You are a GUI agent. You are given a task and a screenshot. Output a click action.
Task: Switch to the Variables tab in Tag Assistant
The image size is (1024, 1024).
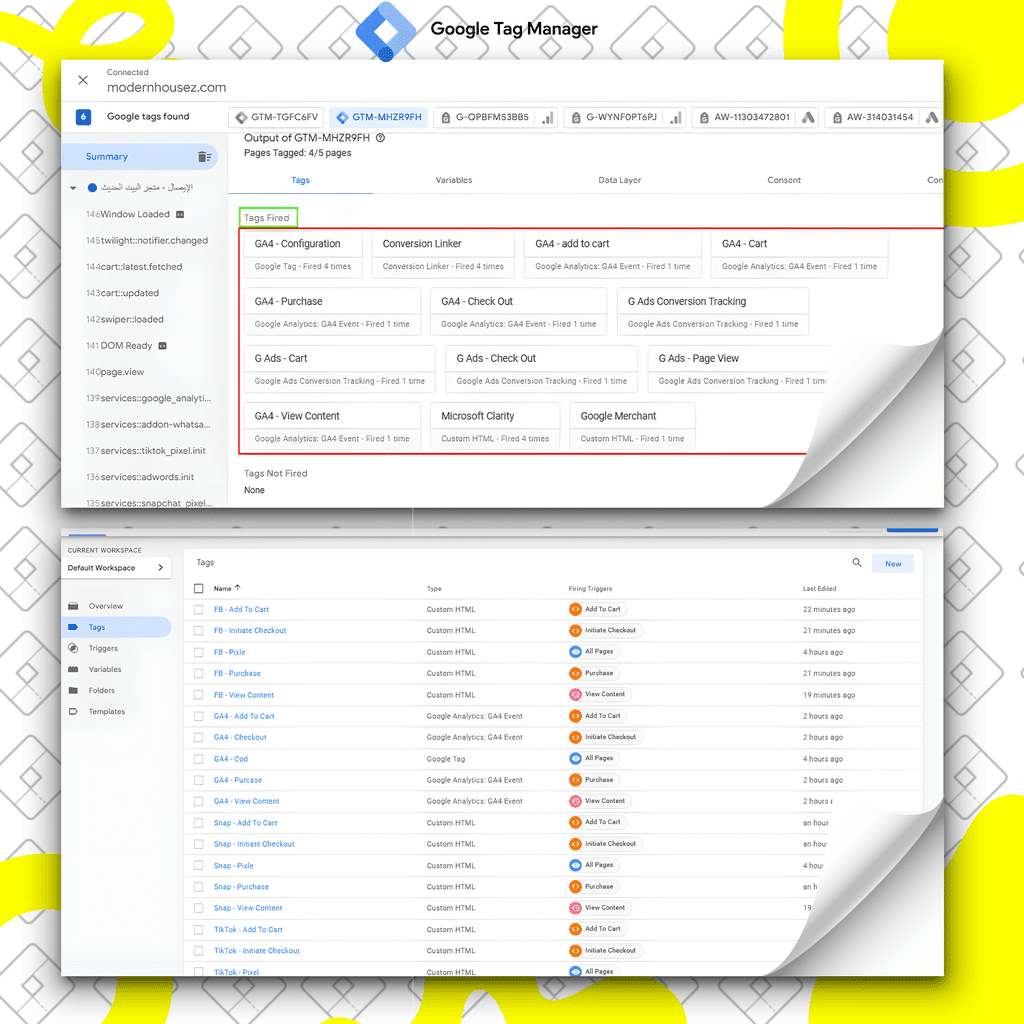click(x=454, y=180)
